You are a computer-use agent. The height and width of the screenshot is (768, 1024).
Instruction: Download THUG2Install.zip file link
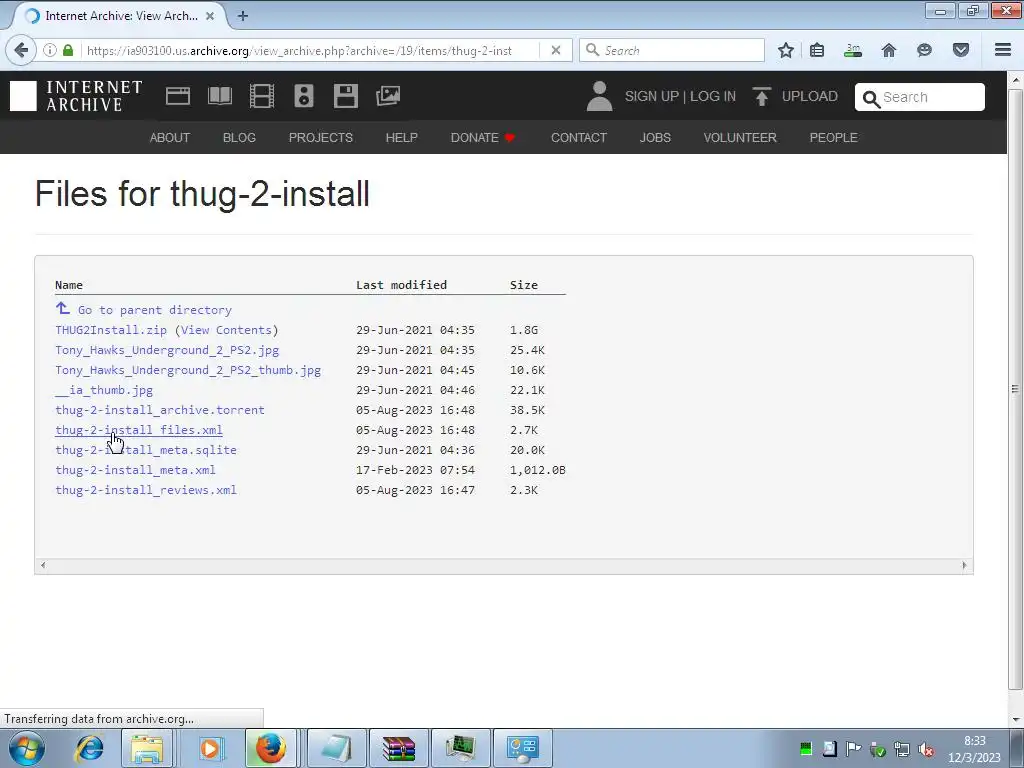click(111, 330)
